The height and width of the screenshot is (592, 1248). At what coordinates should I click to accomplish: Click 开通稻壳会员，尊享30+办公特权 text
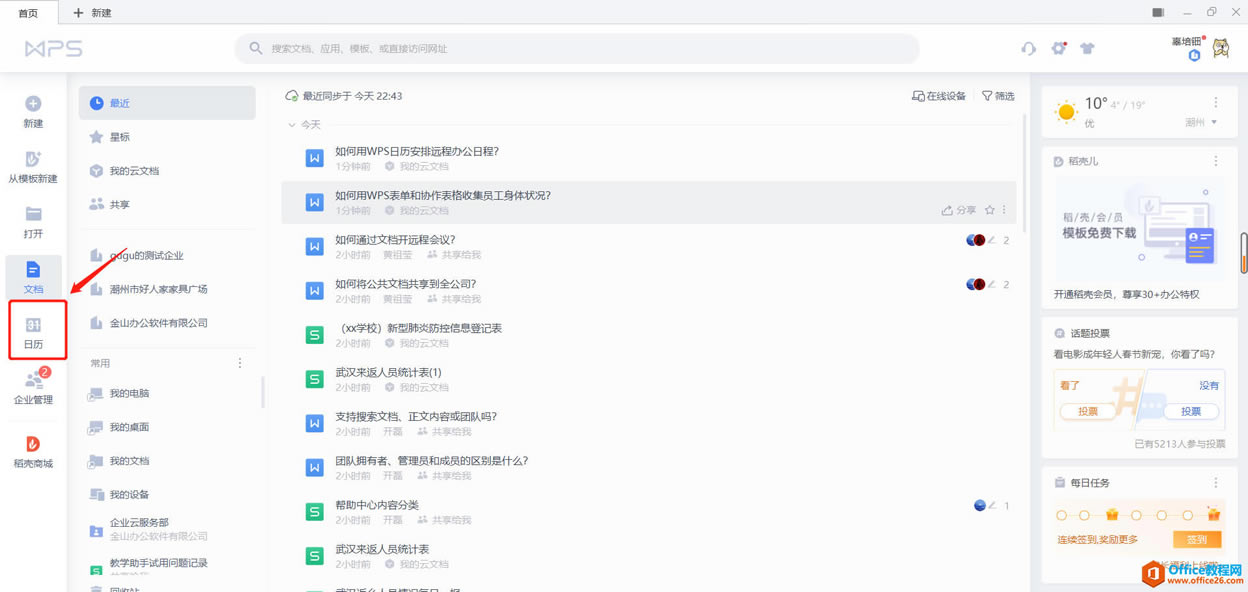[1126, 295]
